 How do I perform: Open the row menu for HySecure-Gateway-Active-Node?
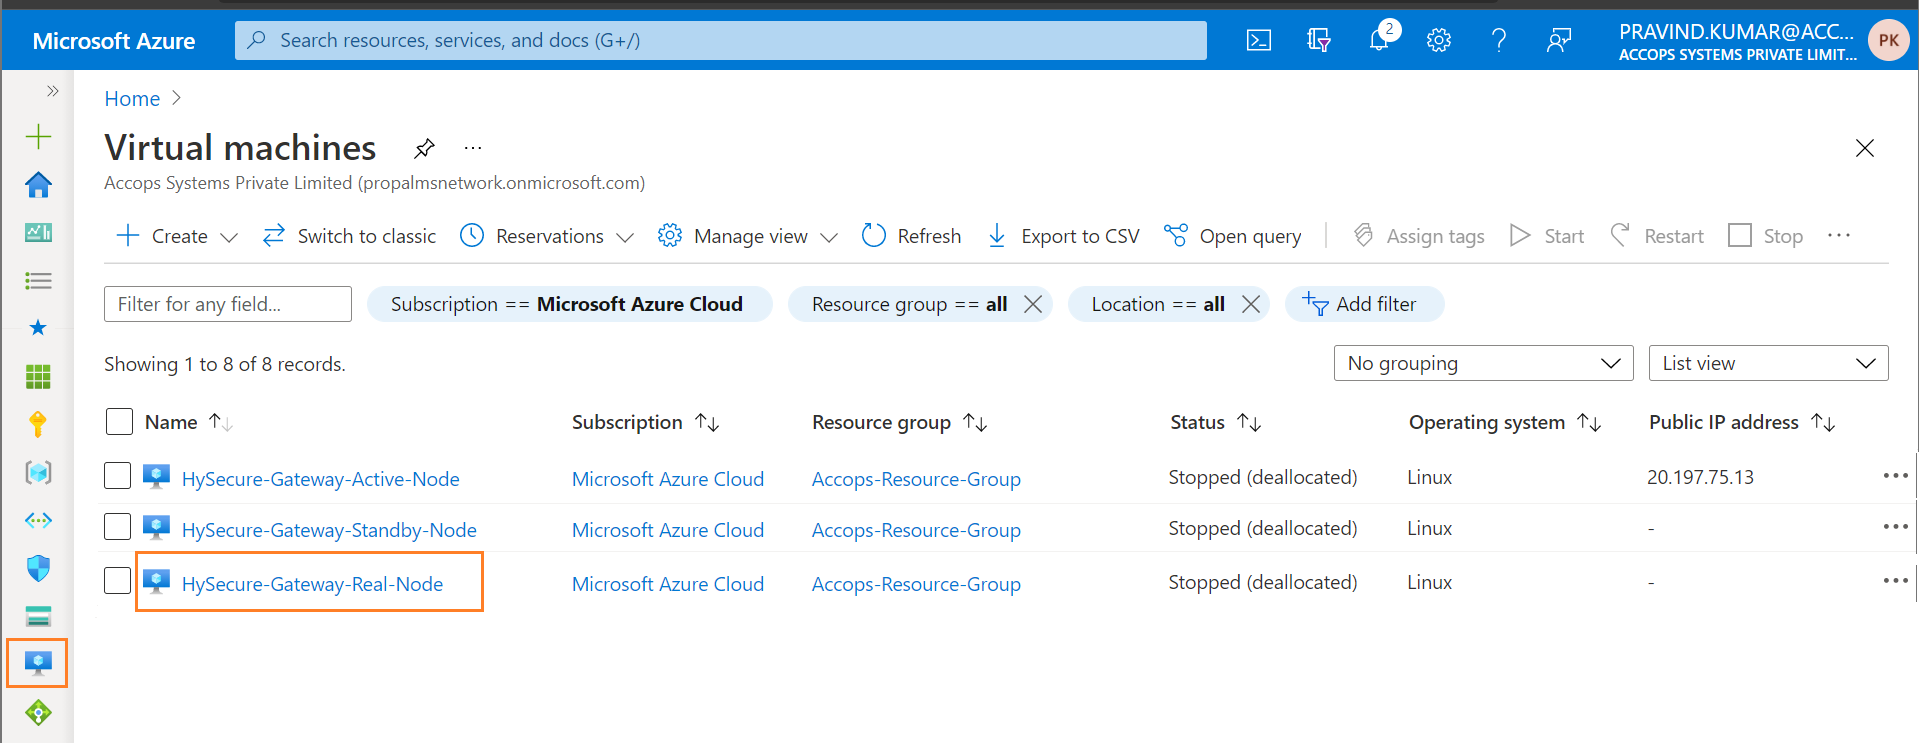pos(1895,475)
